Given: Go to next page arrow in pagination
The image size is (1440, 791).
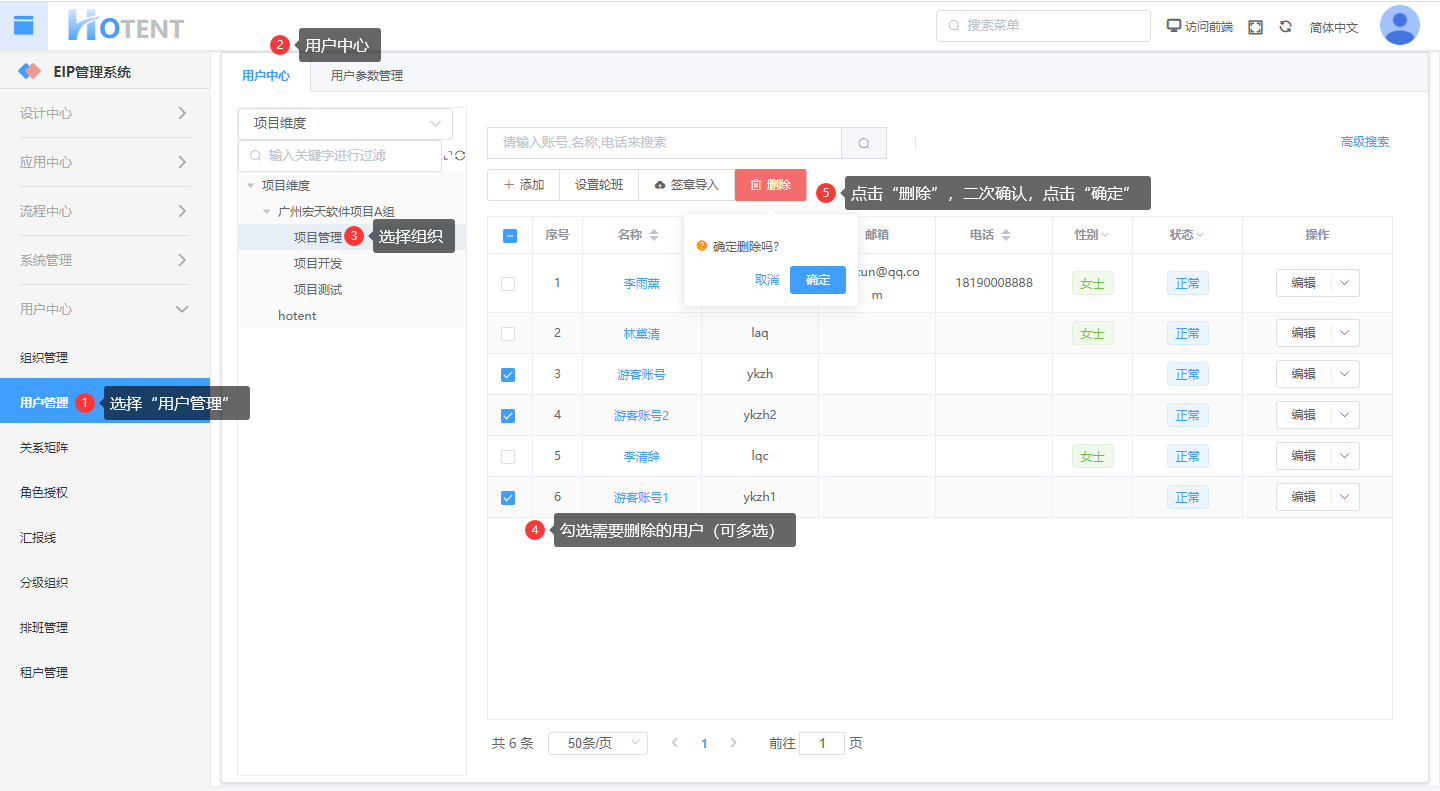Looking at the screenshot, I should click(x=733, y=743).
